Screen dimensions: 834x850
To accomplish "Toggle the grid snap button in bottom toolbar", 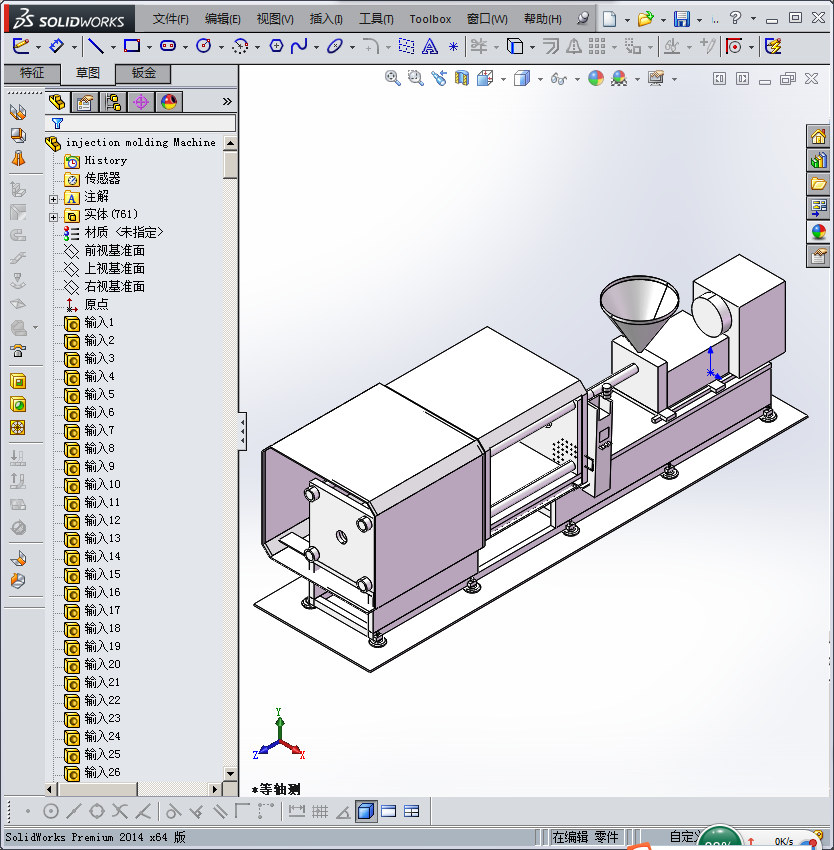I will click(x=320, y=811).
